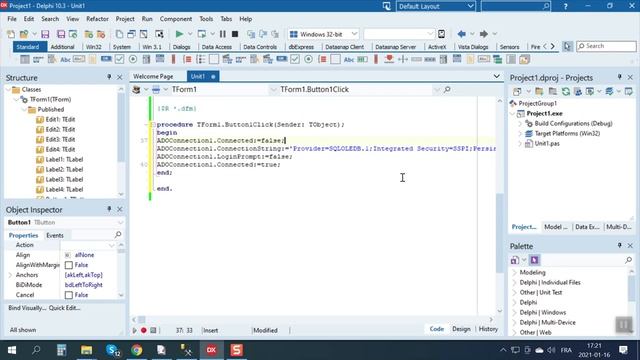Toggle the Cancel property checkbox
This screenshot has height=360, width=640.
coord(69,295)
